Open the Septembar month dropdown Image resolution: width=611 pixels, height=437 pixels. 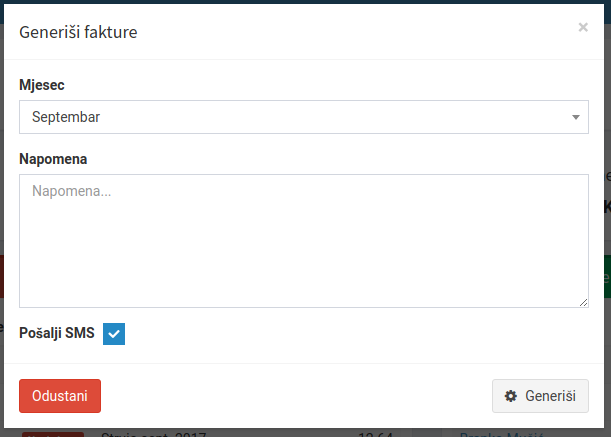click(304, 117)
